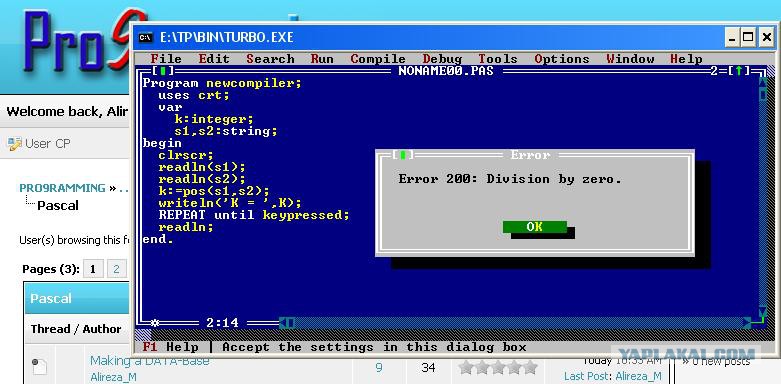The image size is (781, 384).
Task: Close the Error dialog via its corner box
Action: coord(403,155)
